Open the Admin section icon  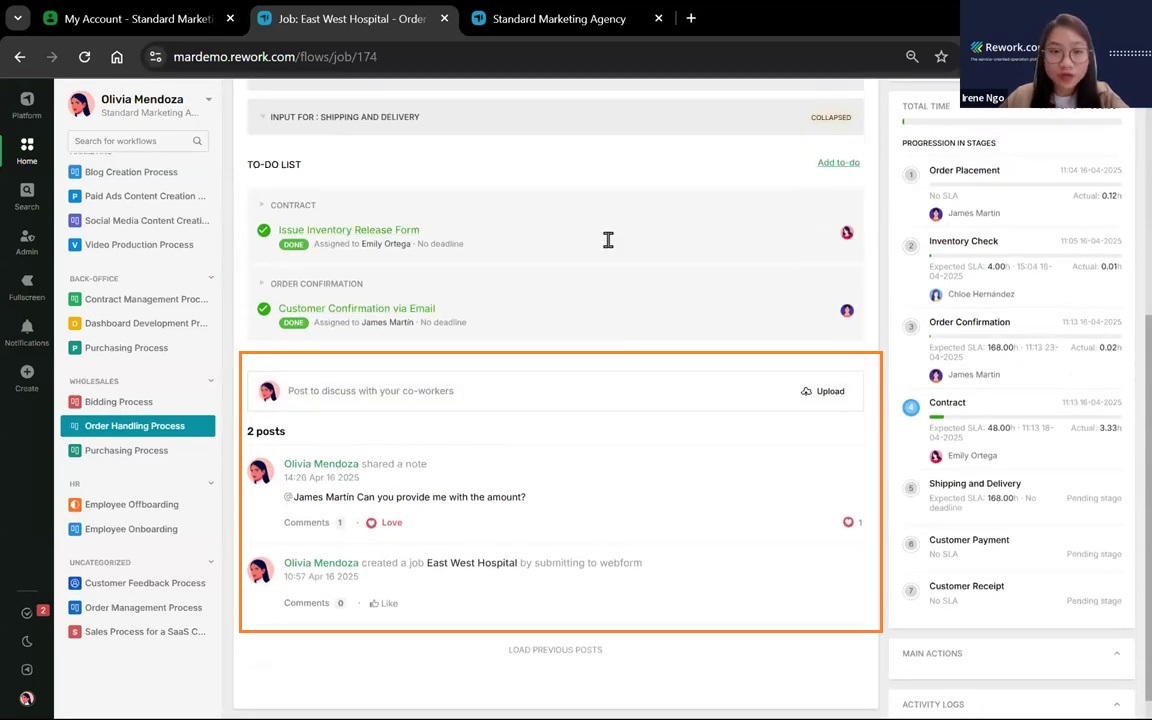point(26,242)
